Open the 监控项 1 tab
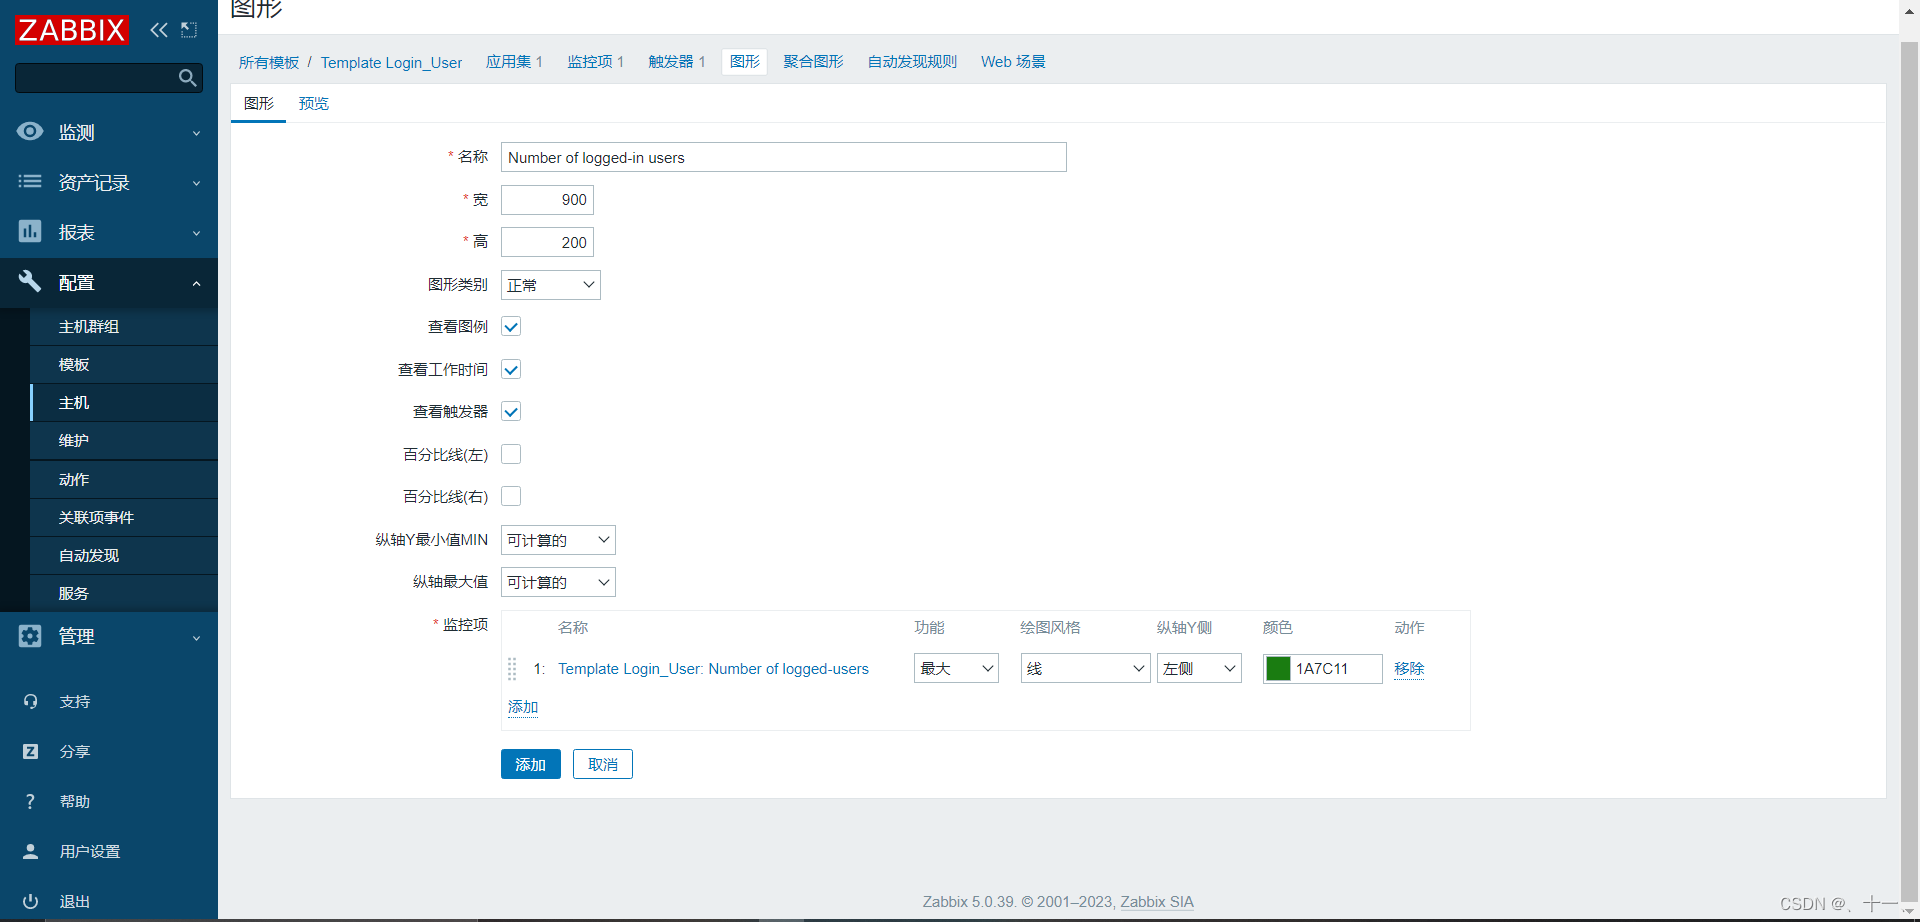The image size is (1920, 922). 596,61
